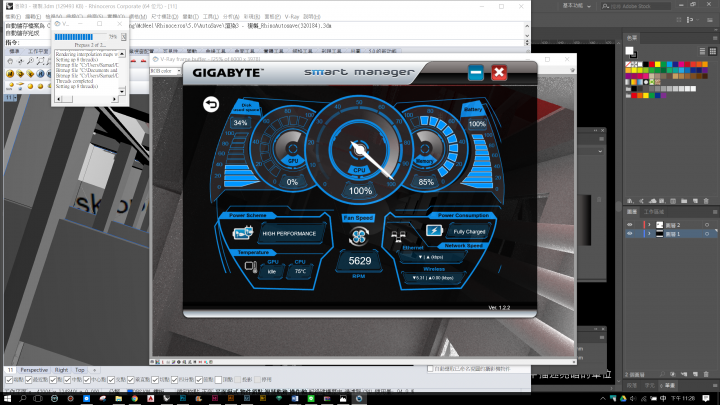This screenshot has height=405, width=720.
Task: Click the GPU gauge label
Action: coord(293,161)
